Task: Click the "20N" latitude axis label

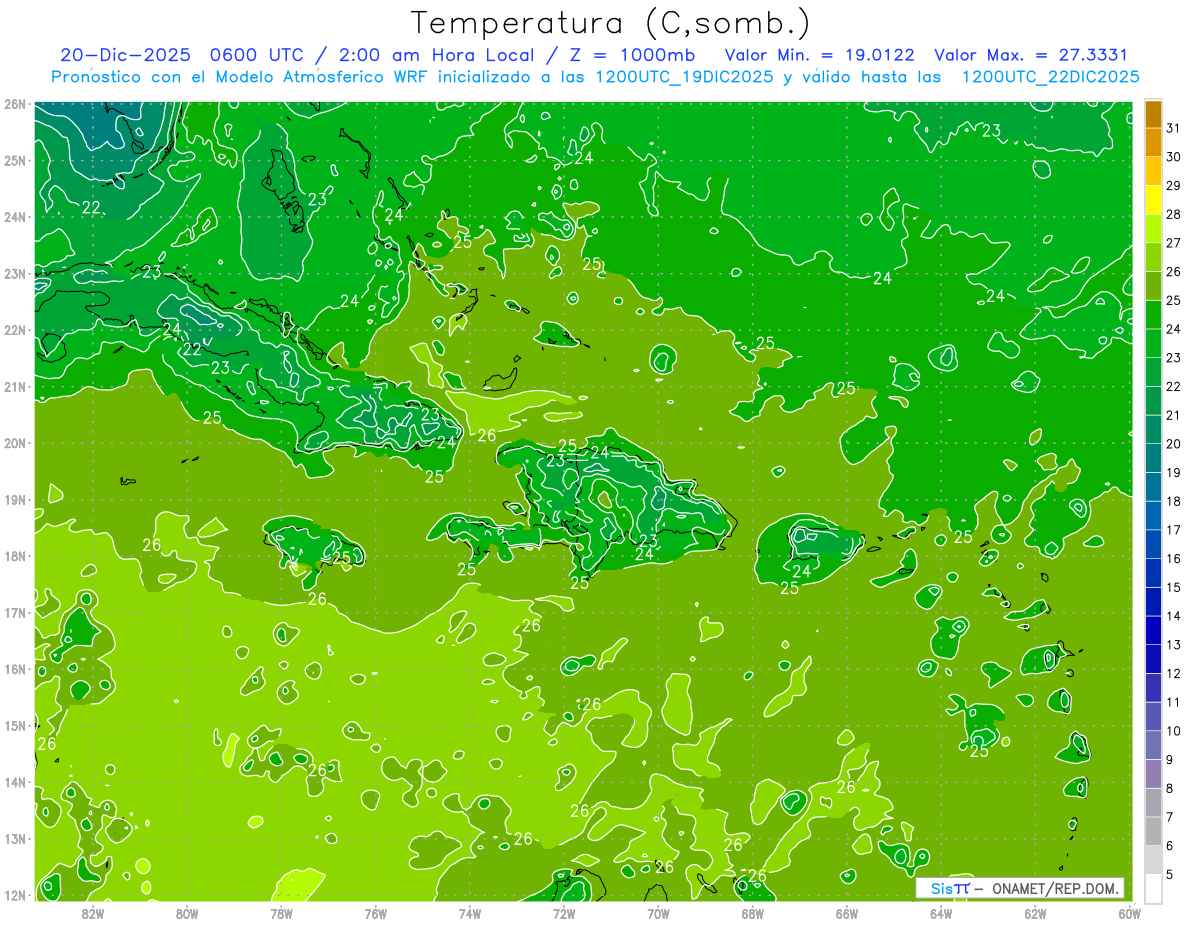Action: tap(14, 443)
